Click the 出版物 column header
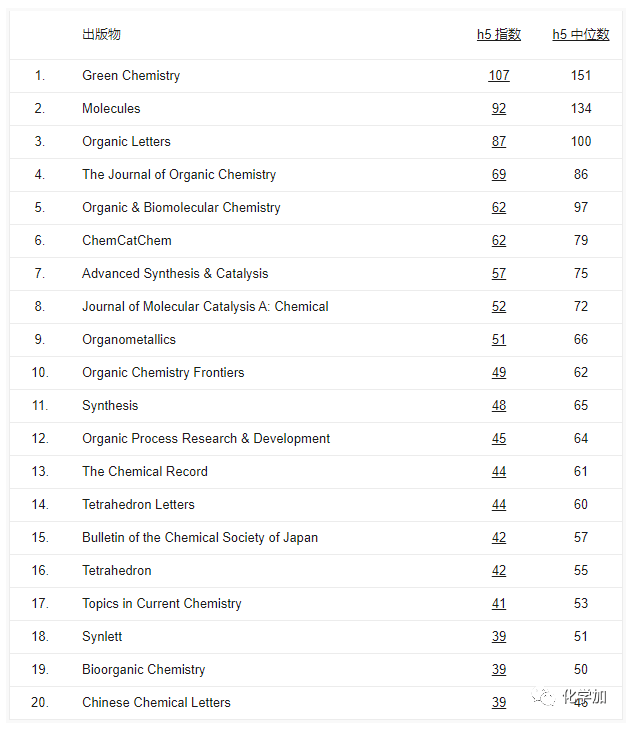Screen dimensions: 630x729 pos(101,35)
